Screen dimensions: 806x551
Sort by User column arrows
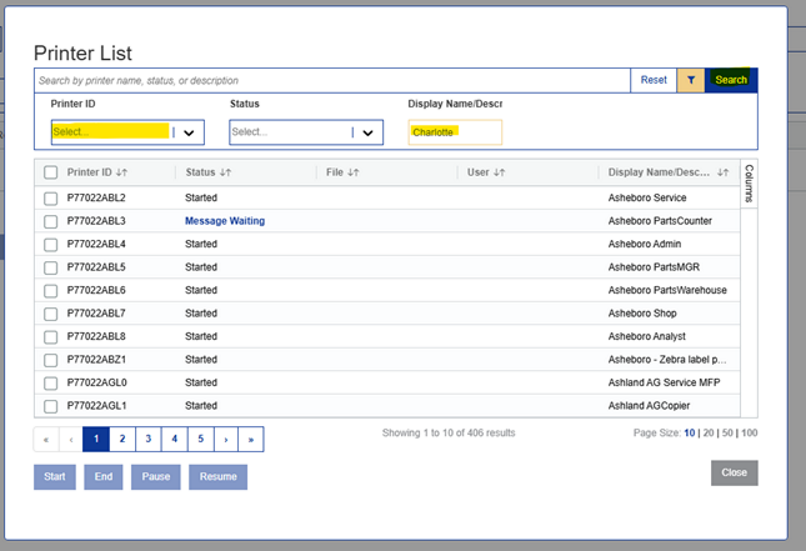pos(499,173)
